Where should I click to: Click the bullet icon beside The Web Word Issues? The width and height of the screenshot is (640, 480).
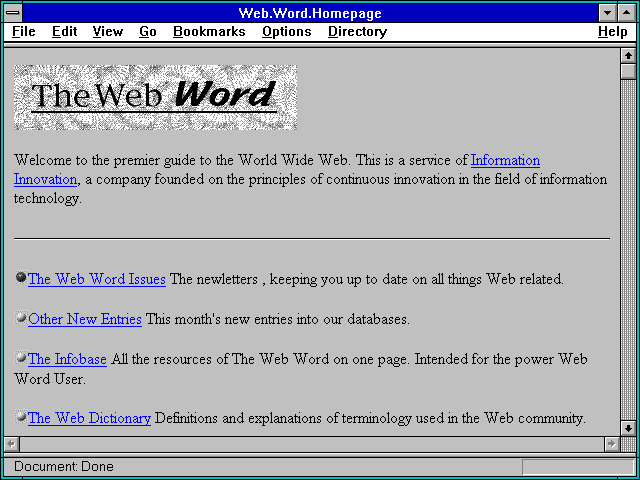pyautogui.click(x=21, y=278)
